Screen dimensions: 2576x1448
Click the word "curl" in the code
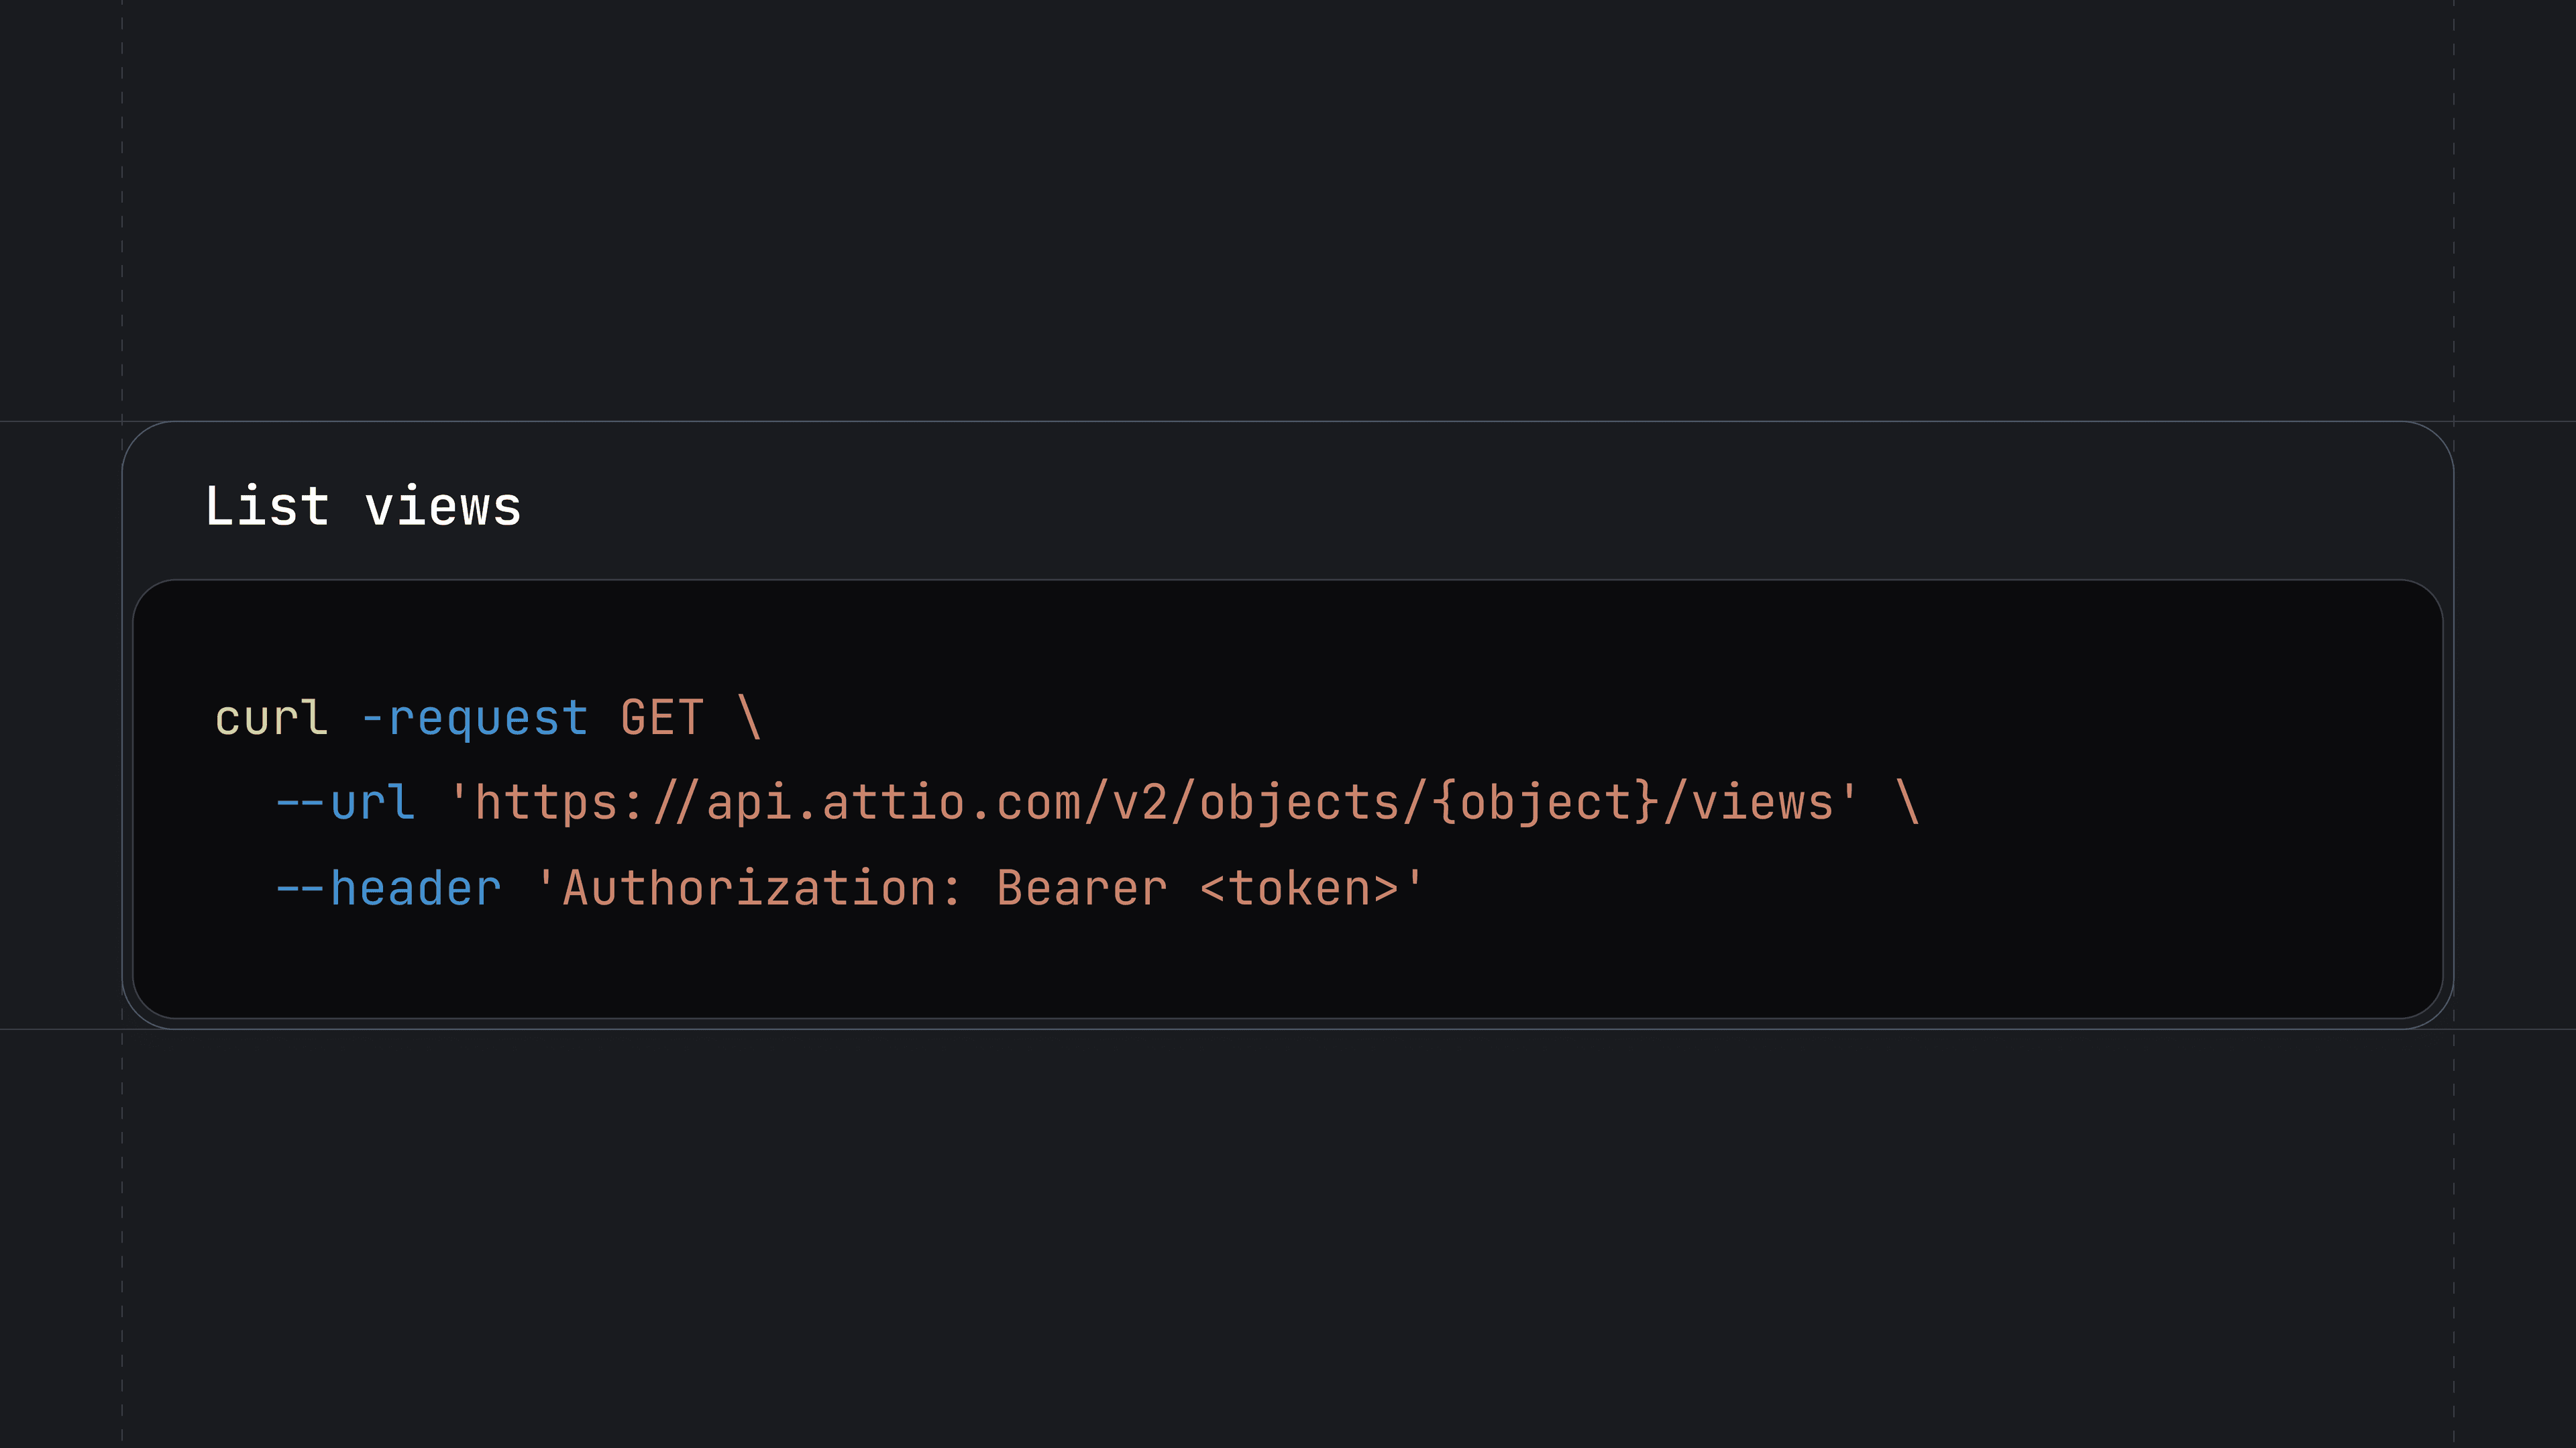(271, 718)
